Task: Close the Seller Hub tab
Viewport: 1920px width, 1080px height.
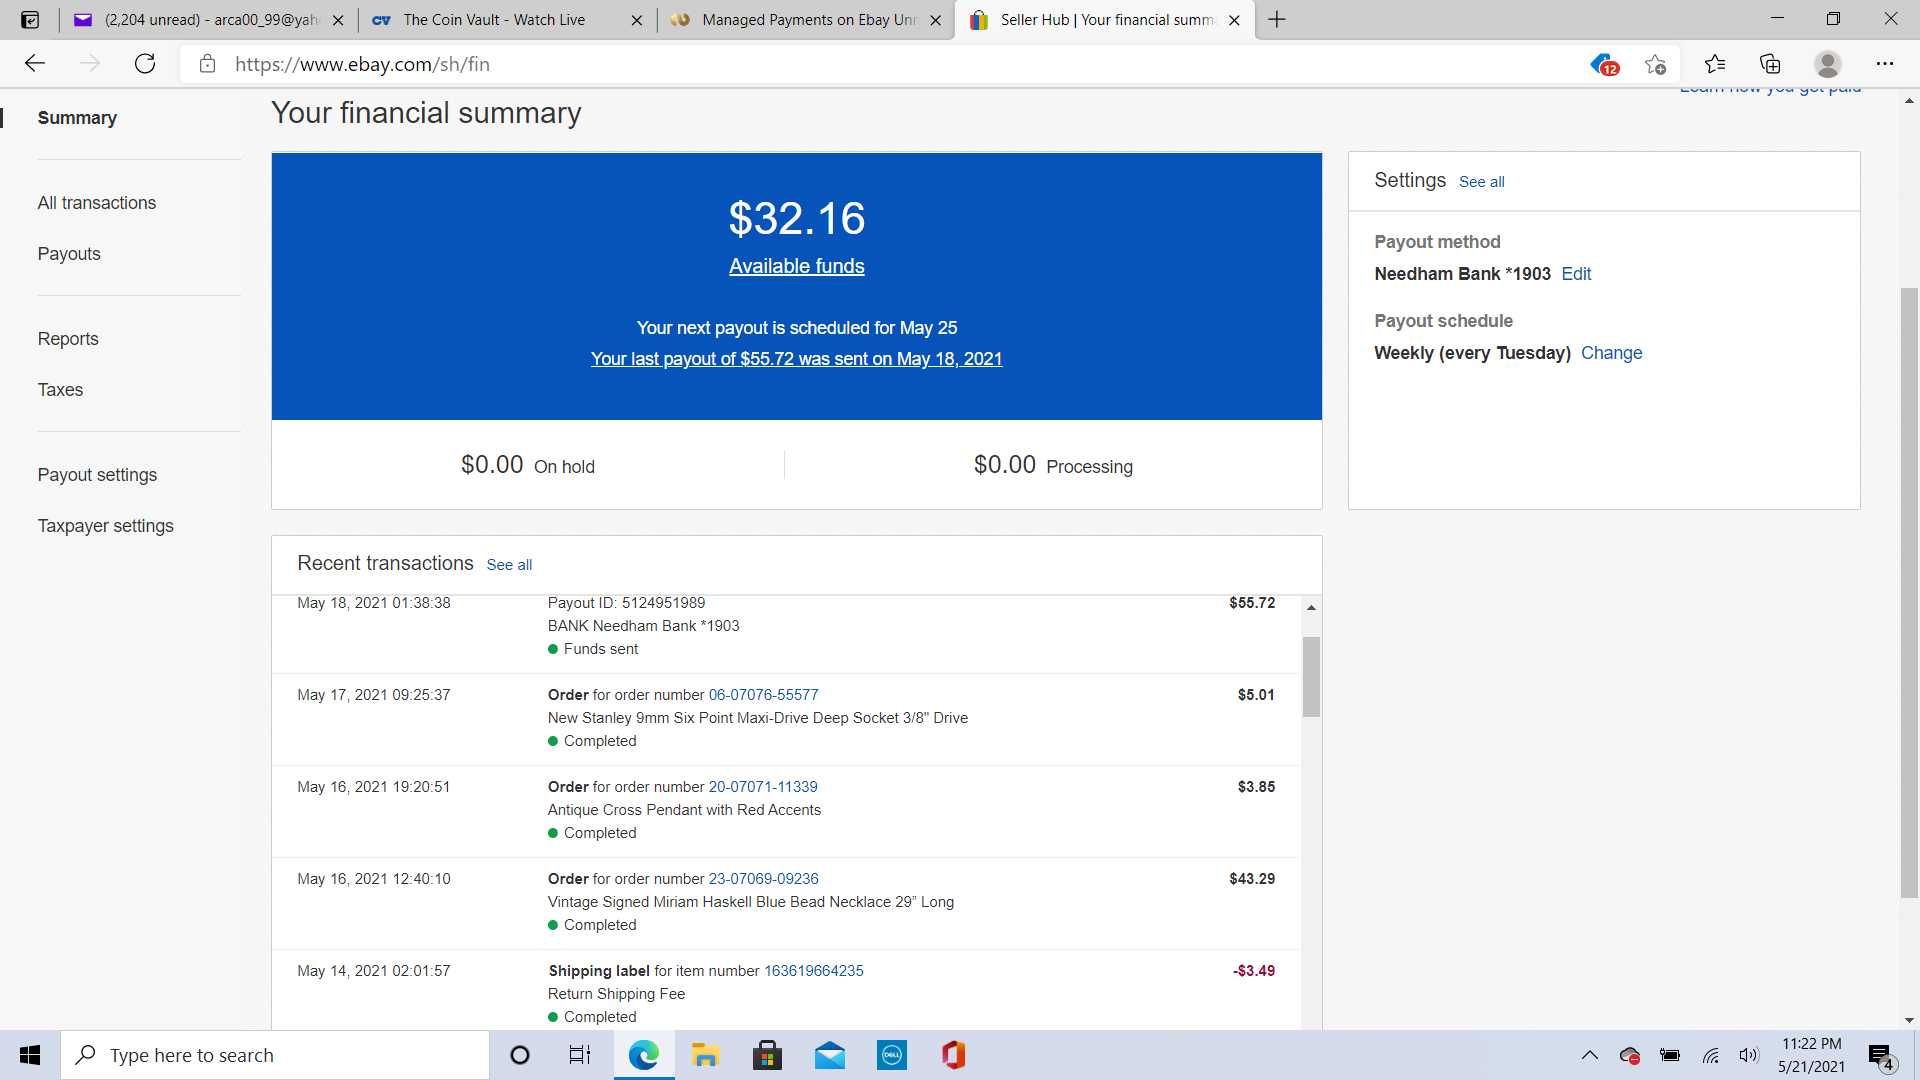Action: coord(1234,20)
